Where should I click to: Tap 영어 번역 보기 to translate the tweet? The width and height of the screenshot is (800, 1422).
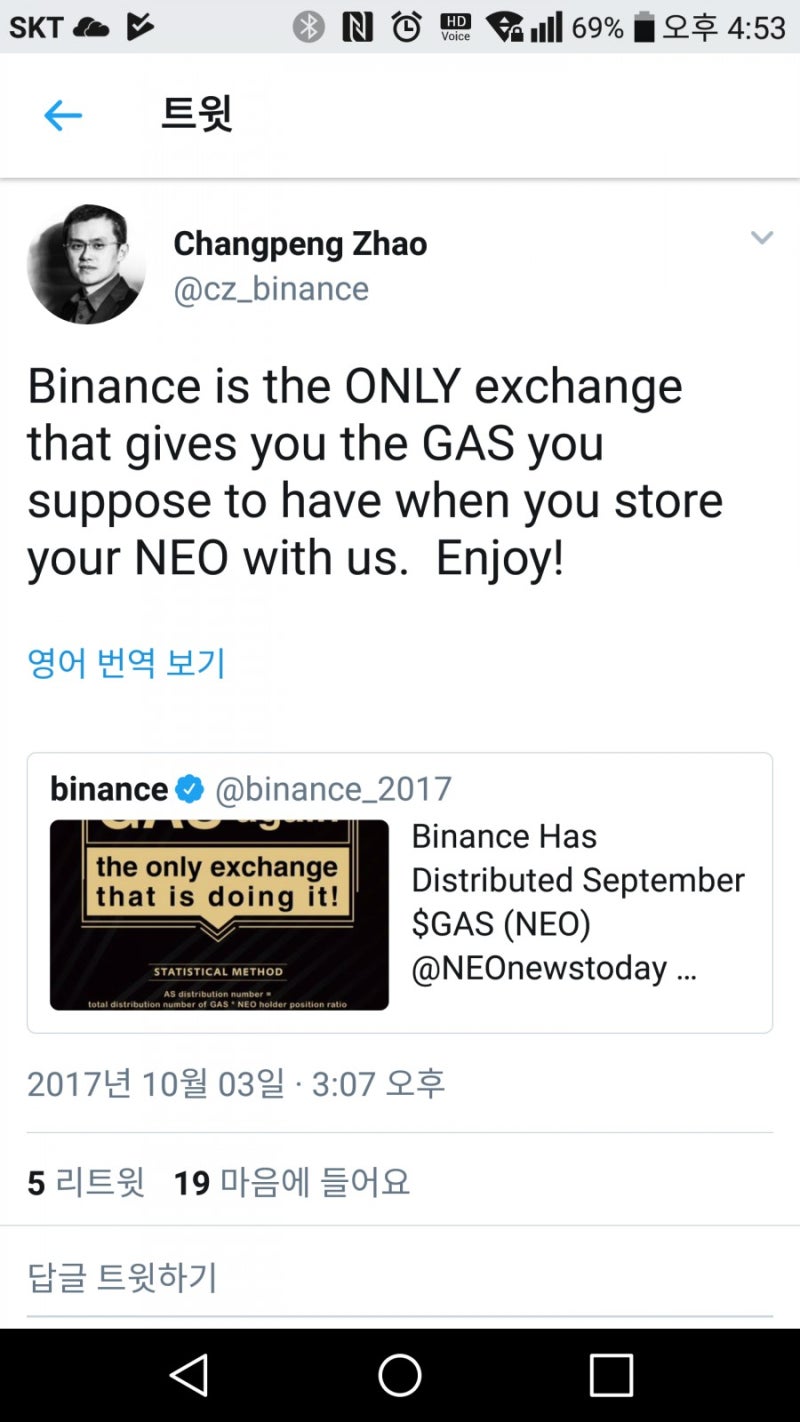click(x=126, y=661)
